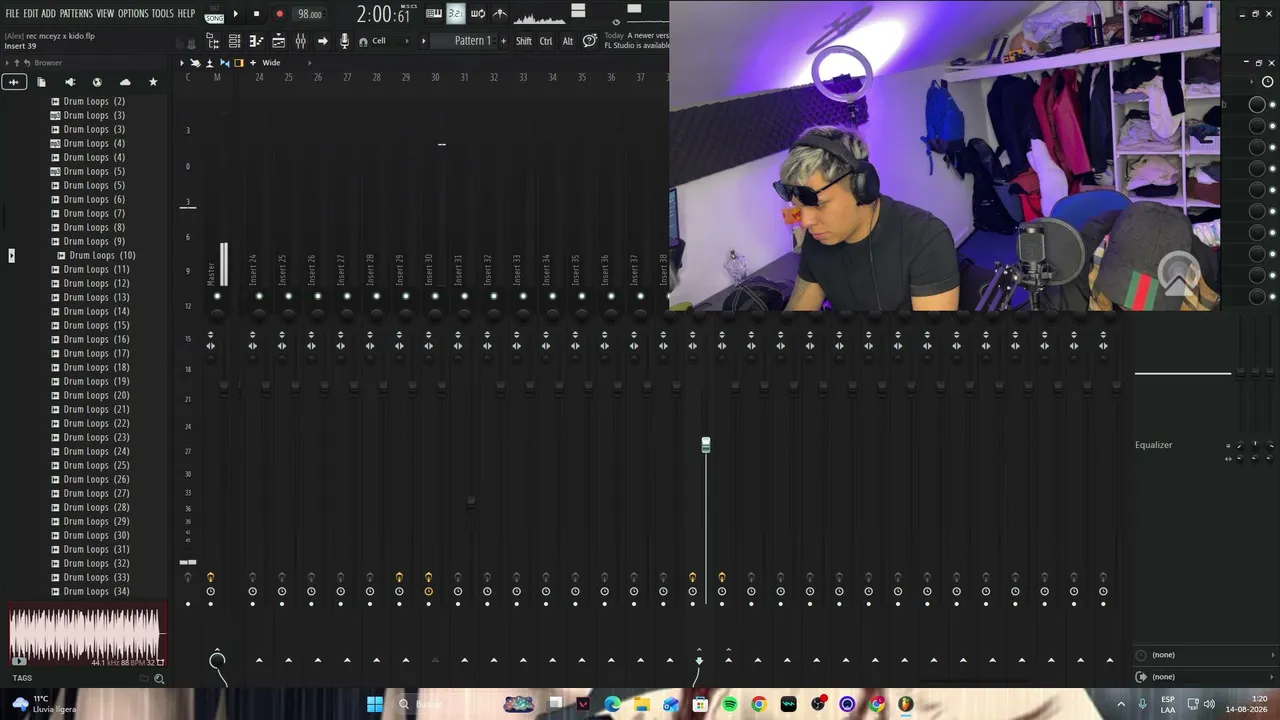Image resolution: width=1280 pixels, height=720 pixels.
Task: Mute Insert 30 using its green LED
Action: [435, 296]
